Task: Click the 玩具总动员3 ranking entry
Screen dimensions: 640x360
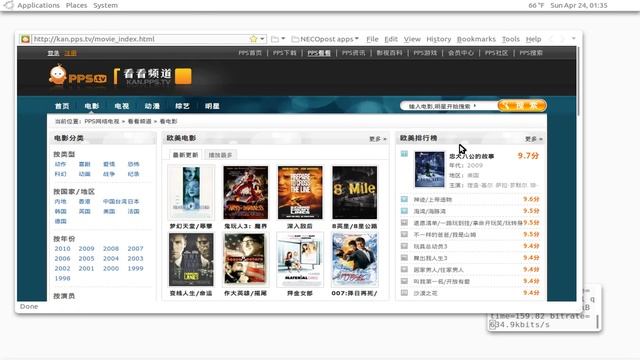Action: [431, 247]
